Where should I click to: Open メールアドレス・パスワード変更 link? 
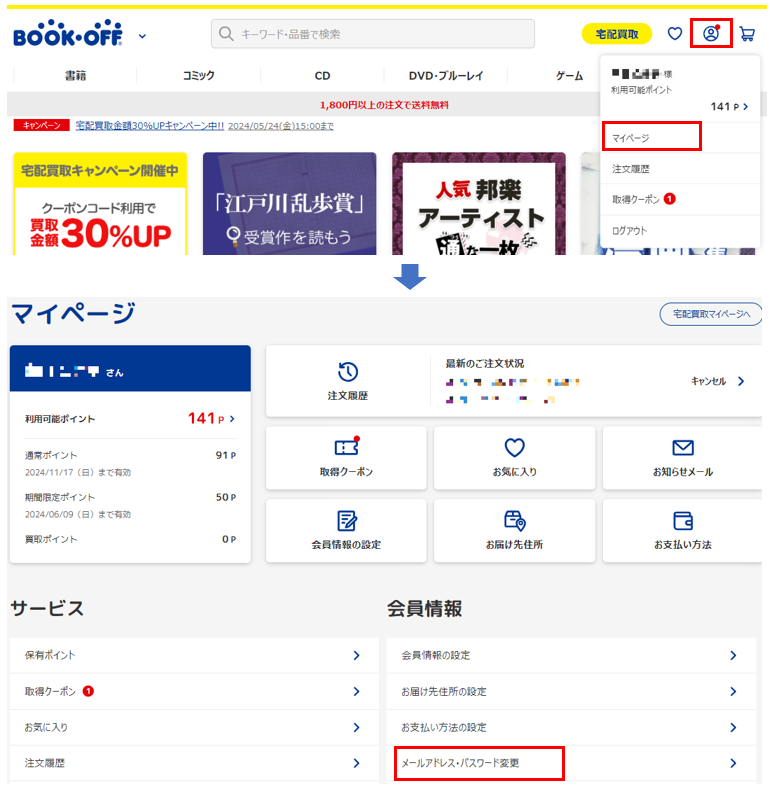[479, 763]
